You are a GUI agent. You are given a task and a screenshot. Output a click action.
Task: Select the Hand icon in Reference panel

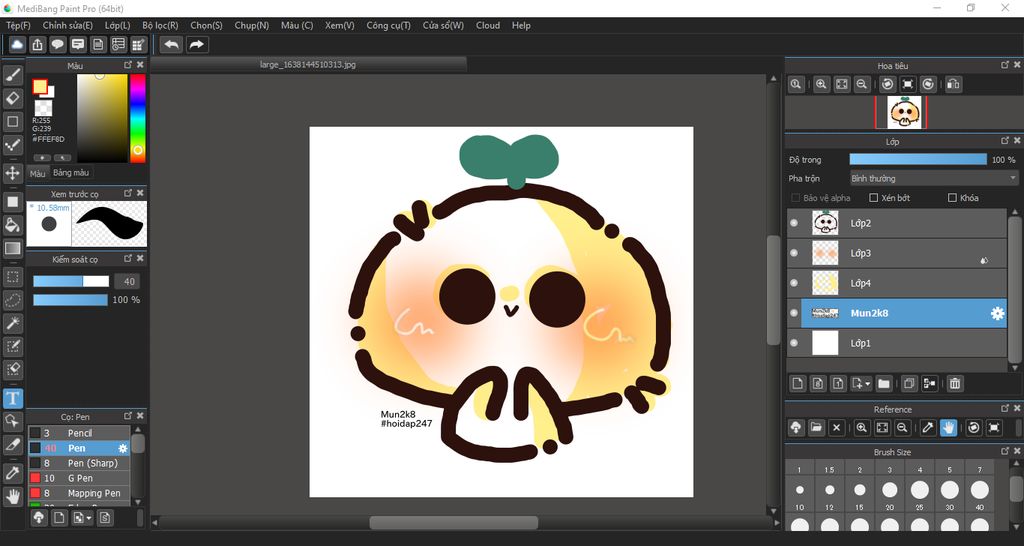click(x=948, y=428)
